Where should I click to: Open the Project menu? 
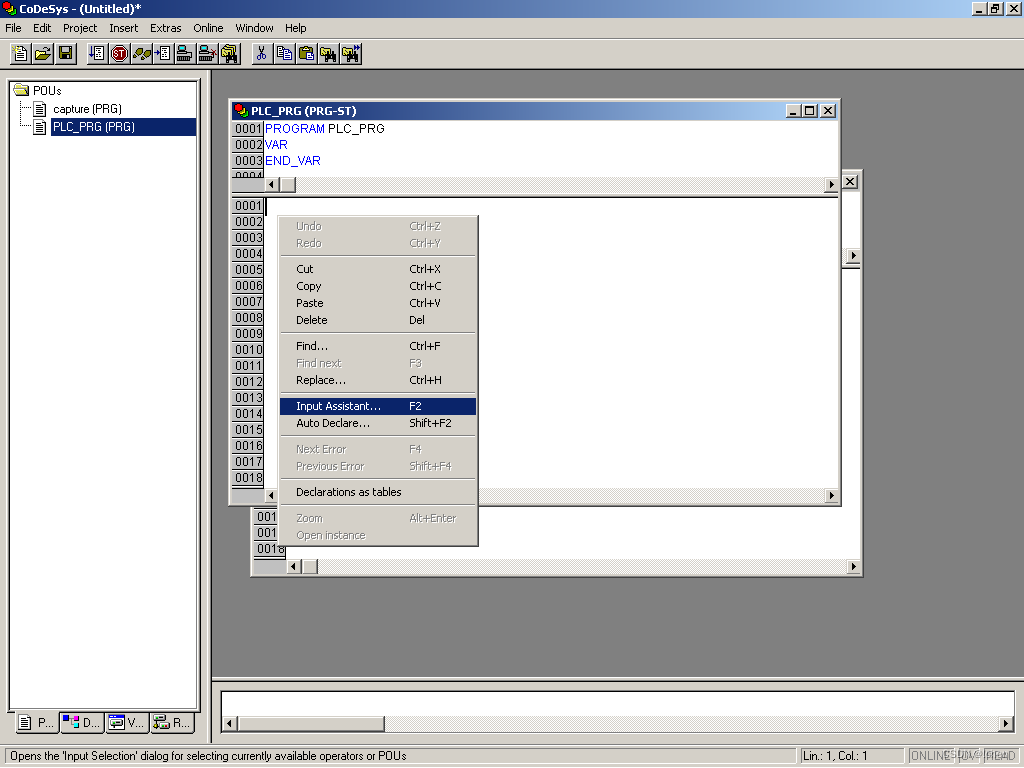pyautogui.click(x=80, y=28)
